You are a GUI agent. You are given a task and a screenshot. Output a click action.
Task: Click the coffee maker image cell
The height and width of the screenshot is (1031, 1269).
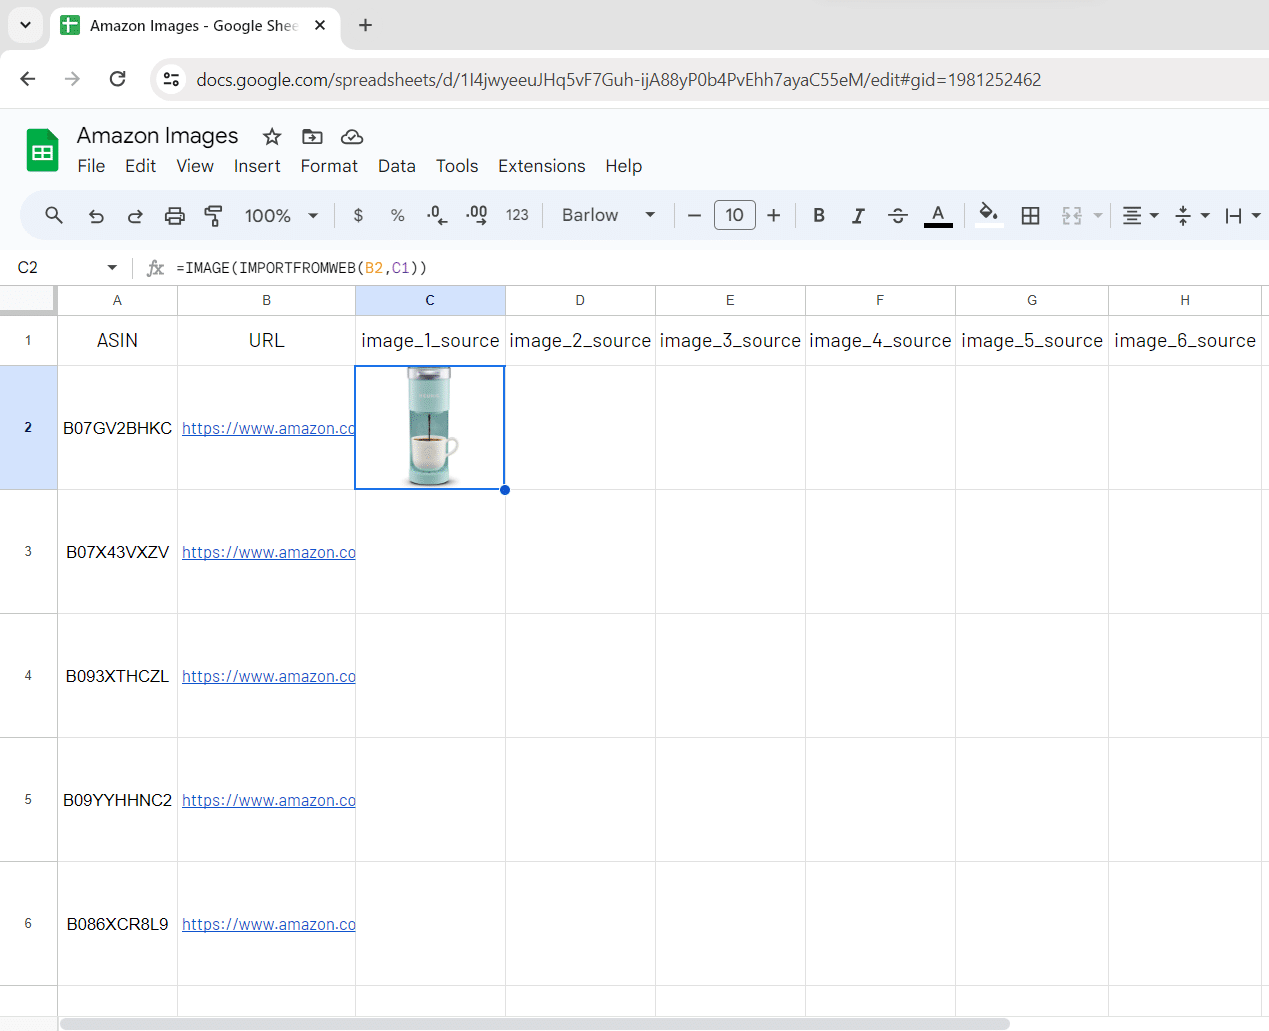[x=430, y=428]
